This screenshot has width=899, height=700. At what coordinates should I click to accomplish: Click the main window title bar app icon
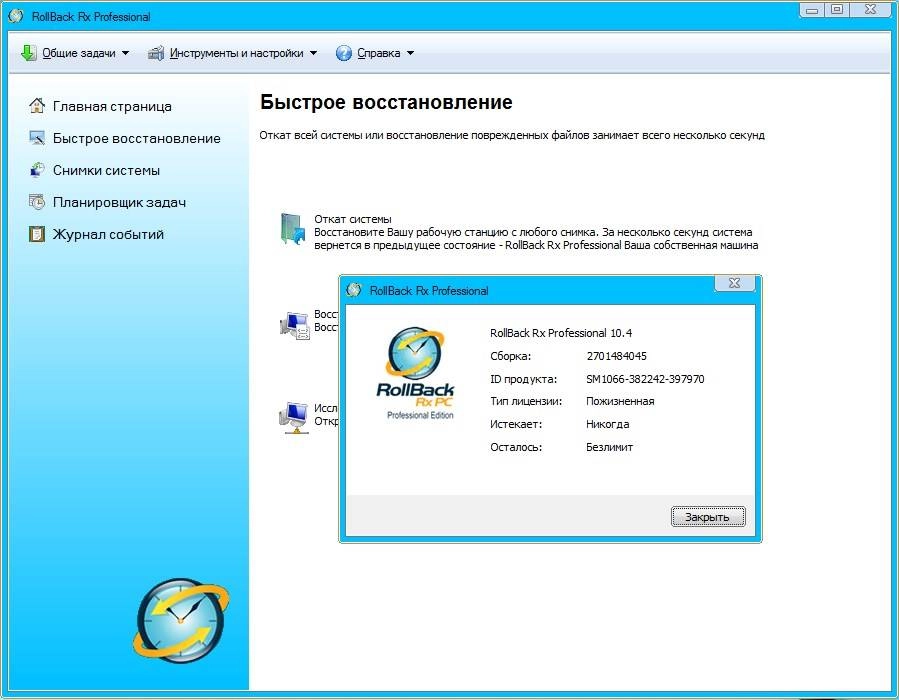click(15, 16)
